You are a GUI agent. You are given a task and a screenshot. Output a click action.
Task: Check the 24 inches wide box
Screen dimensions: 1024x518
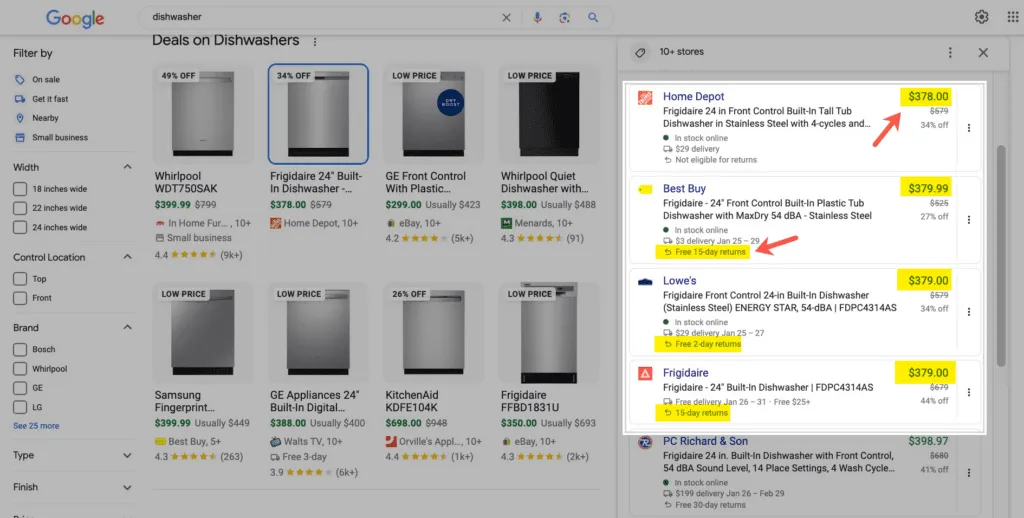point(20,227)
